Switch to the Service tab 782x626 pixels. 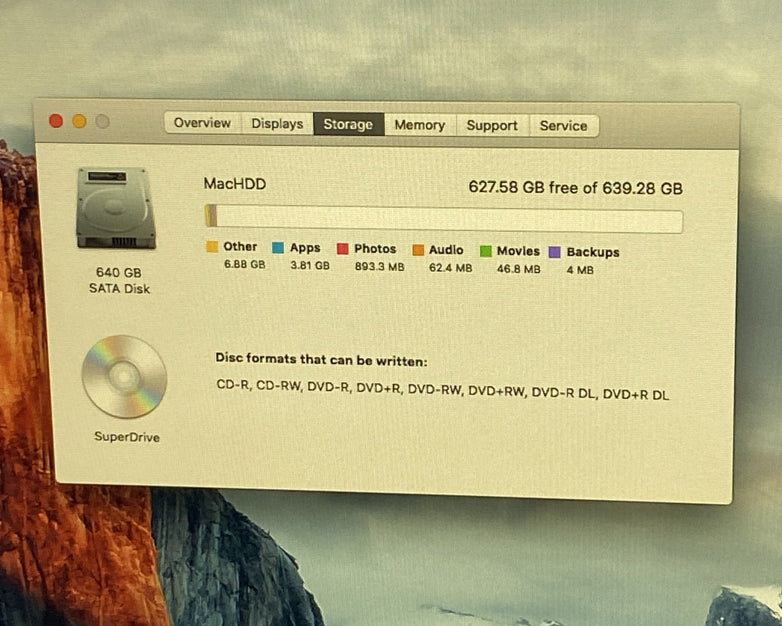tap(564, 126)
